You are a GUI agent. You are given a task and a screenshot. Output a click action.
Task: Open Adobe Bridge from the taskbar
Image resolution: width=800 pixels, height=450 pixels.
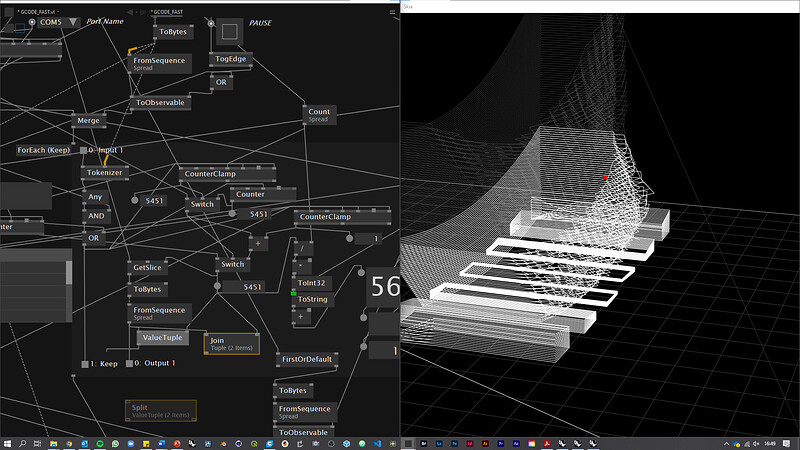(x=424, y=444)
